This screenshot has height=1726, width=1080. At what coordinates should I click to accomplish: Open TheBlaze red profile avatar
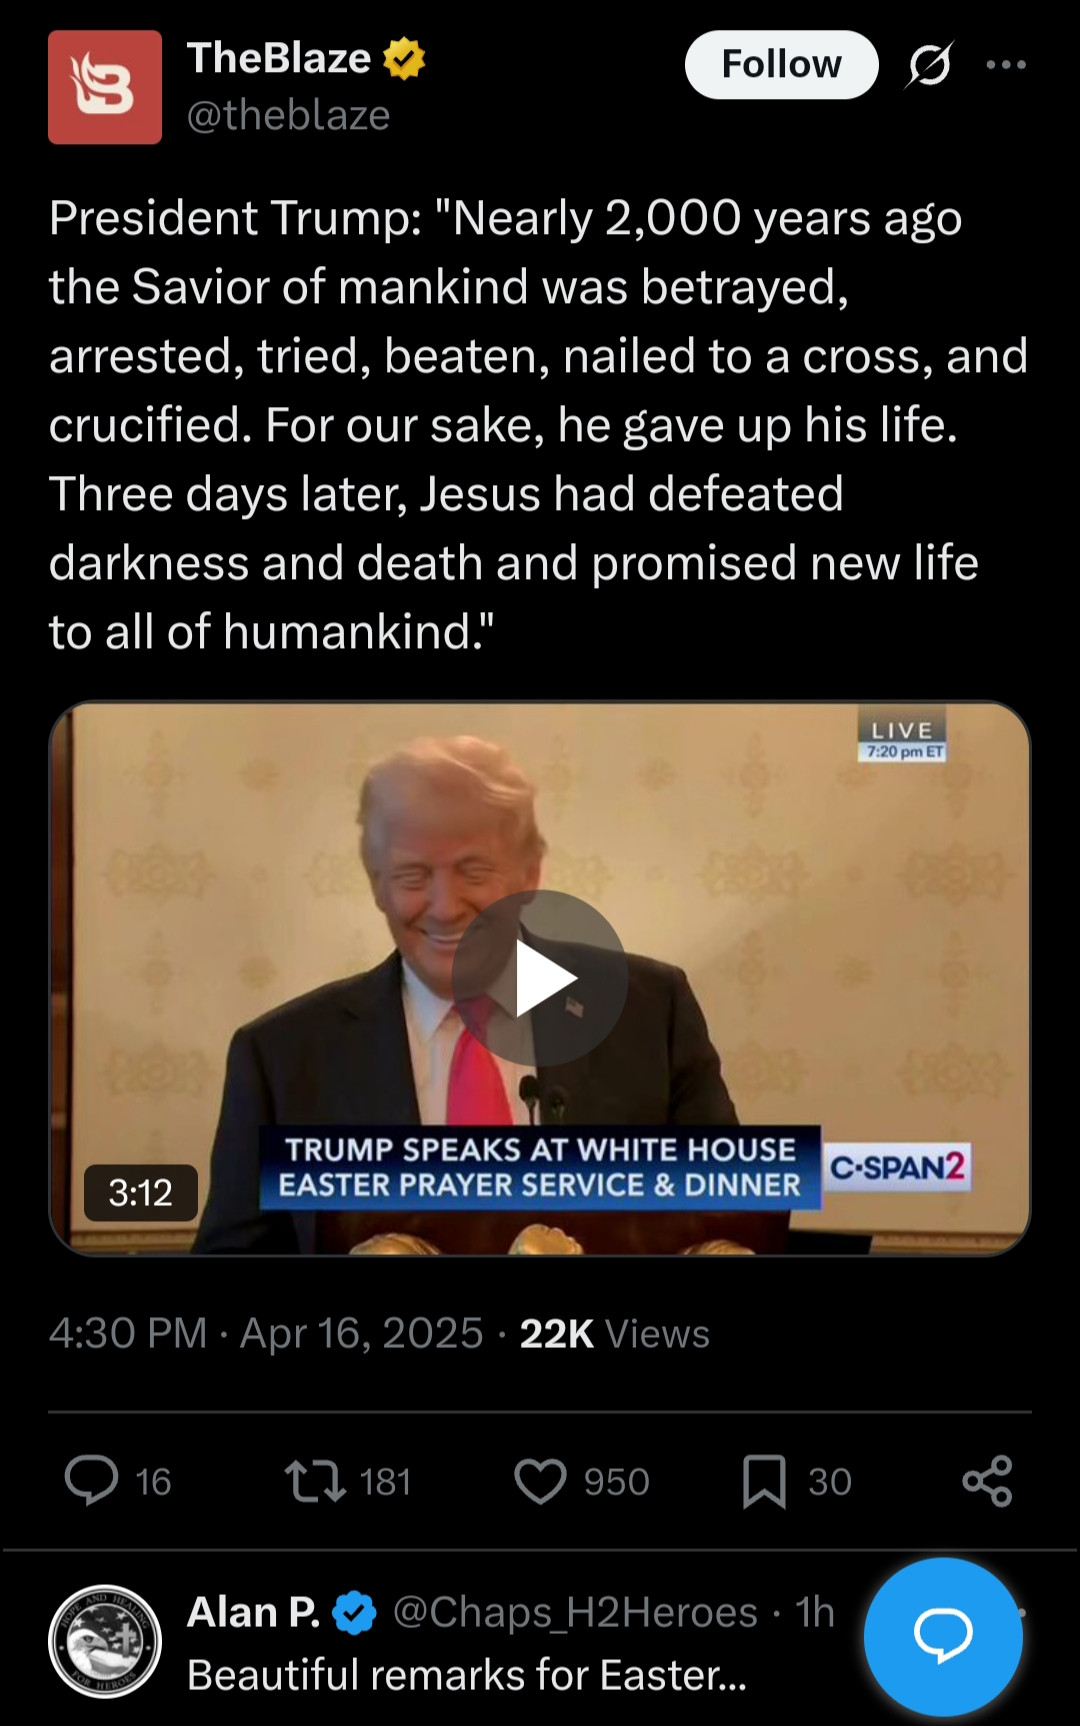[105, 87]
